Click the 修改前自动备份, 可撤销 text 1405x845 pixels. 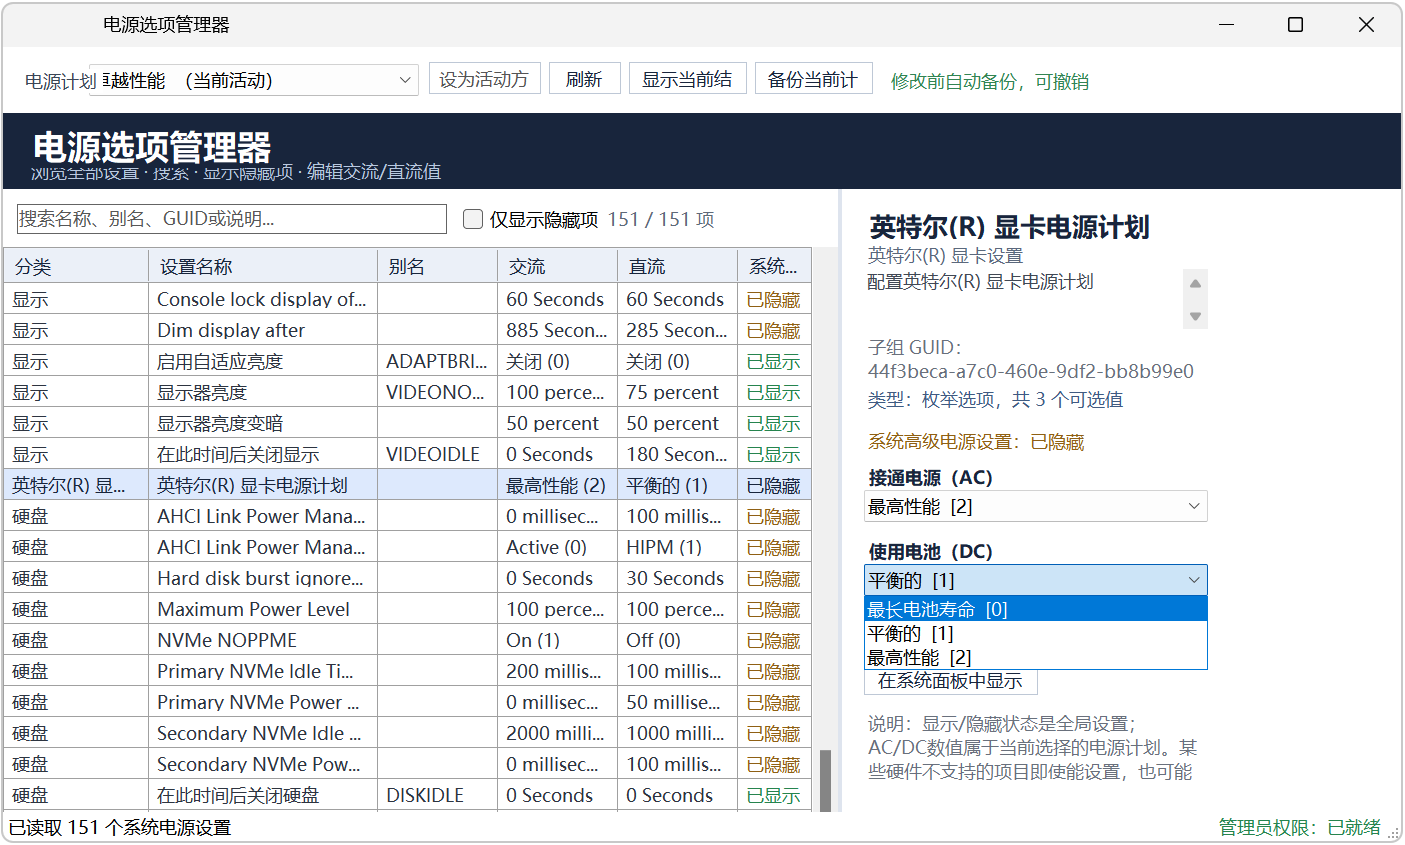[990, 81]
